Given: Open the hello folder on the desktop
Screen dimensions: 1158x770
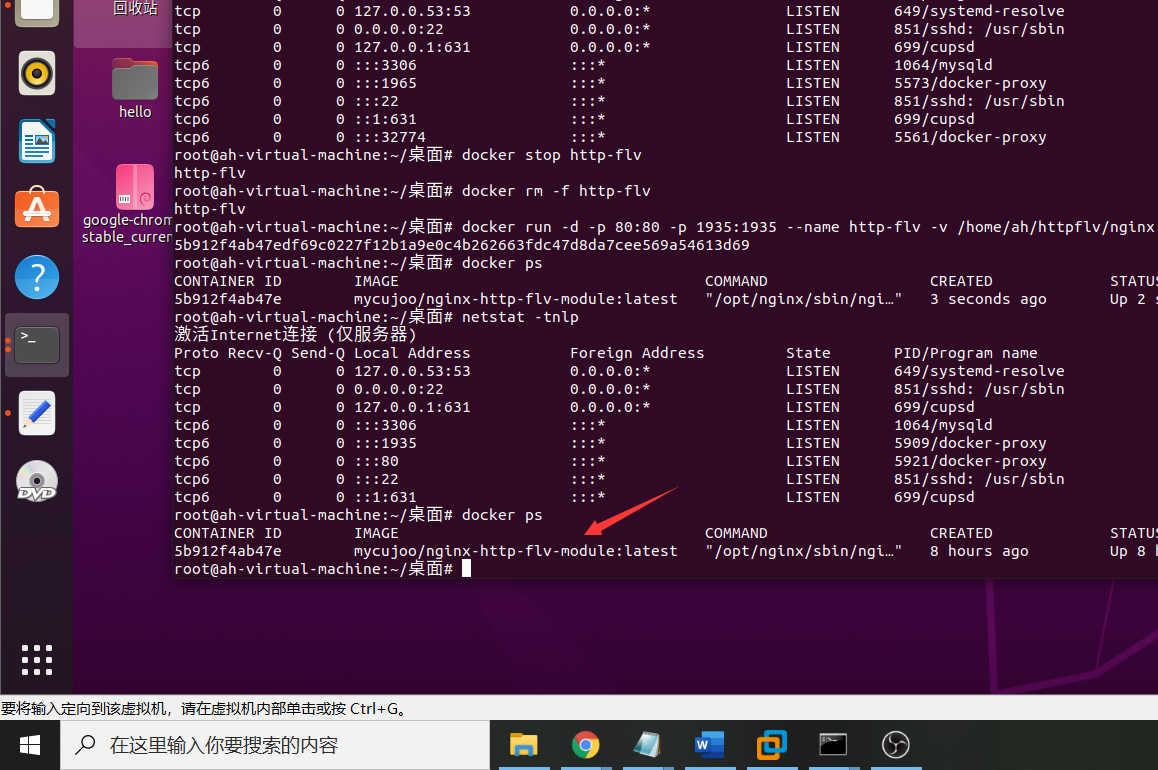Looking at the screenshot, I should point(134,78).
